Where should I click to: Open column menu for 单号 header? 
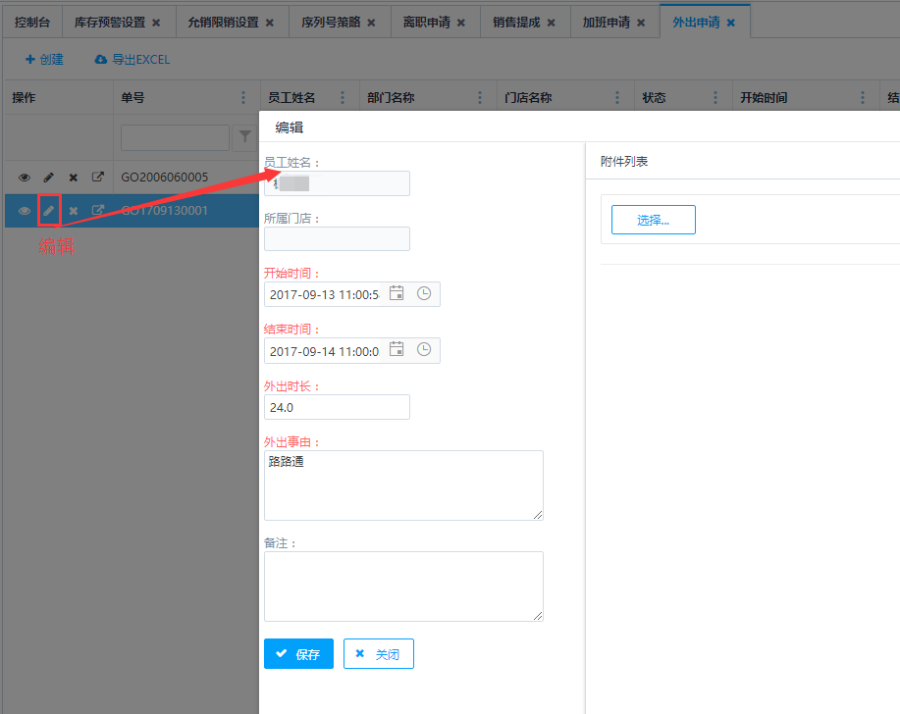point(243,98)
